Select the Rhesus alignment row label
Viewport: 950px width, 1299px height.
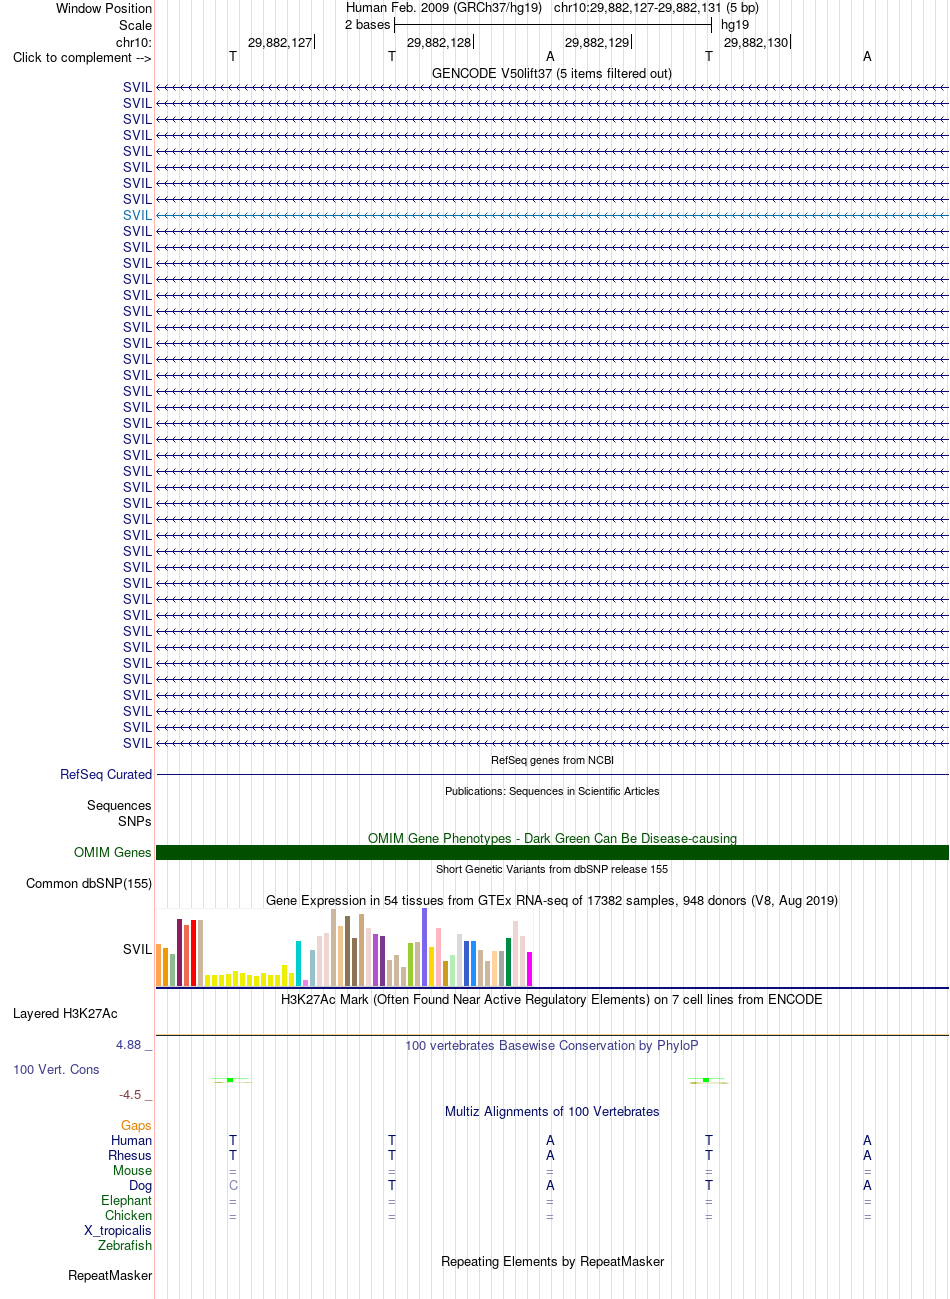[130, 1155]
